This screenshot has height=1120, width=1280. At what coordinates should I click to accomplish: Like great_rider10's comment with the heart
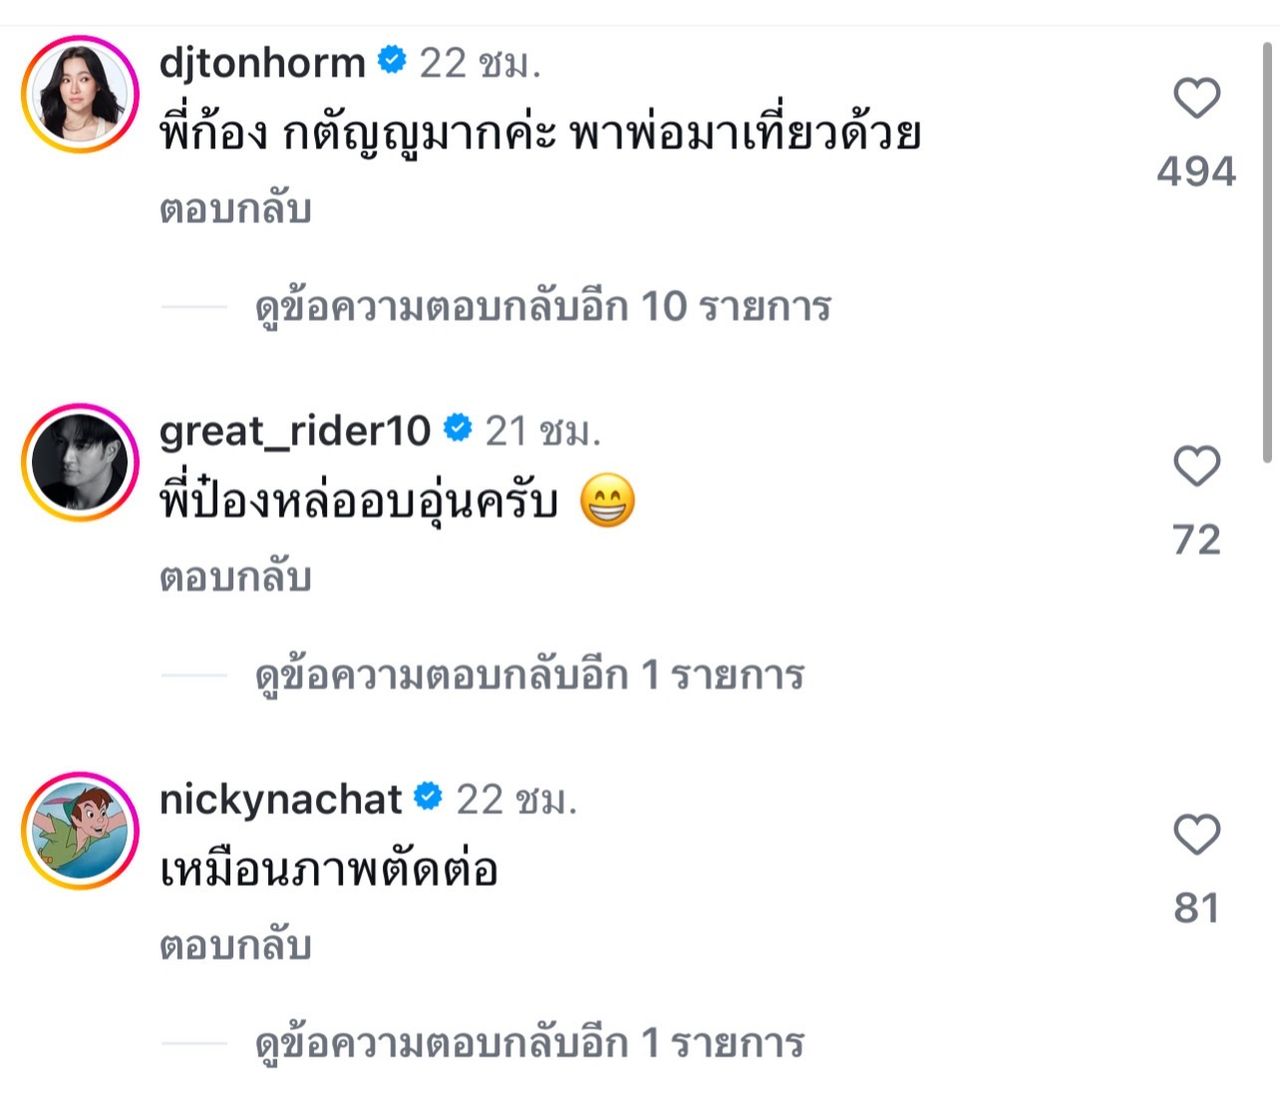1196,467
